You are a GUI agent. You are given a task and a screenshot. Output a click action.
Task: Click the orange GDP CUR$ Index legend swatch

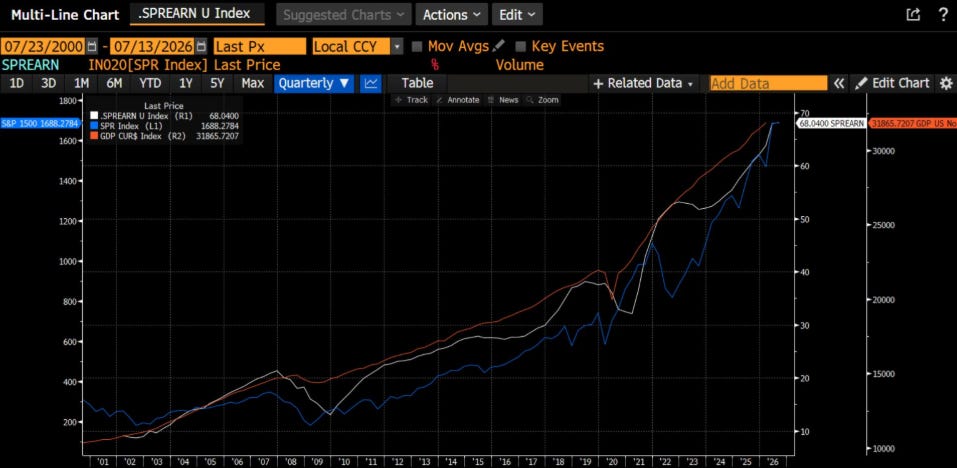93,136
